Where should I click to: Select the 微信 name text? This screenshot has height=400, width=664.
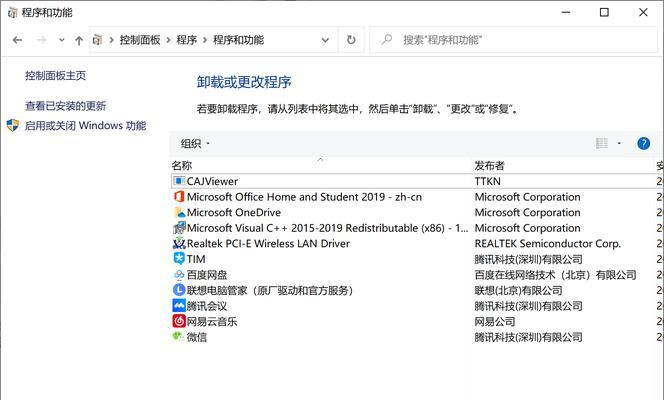click(197, 337)
